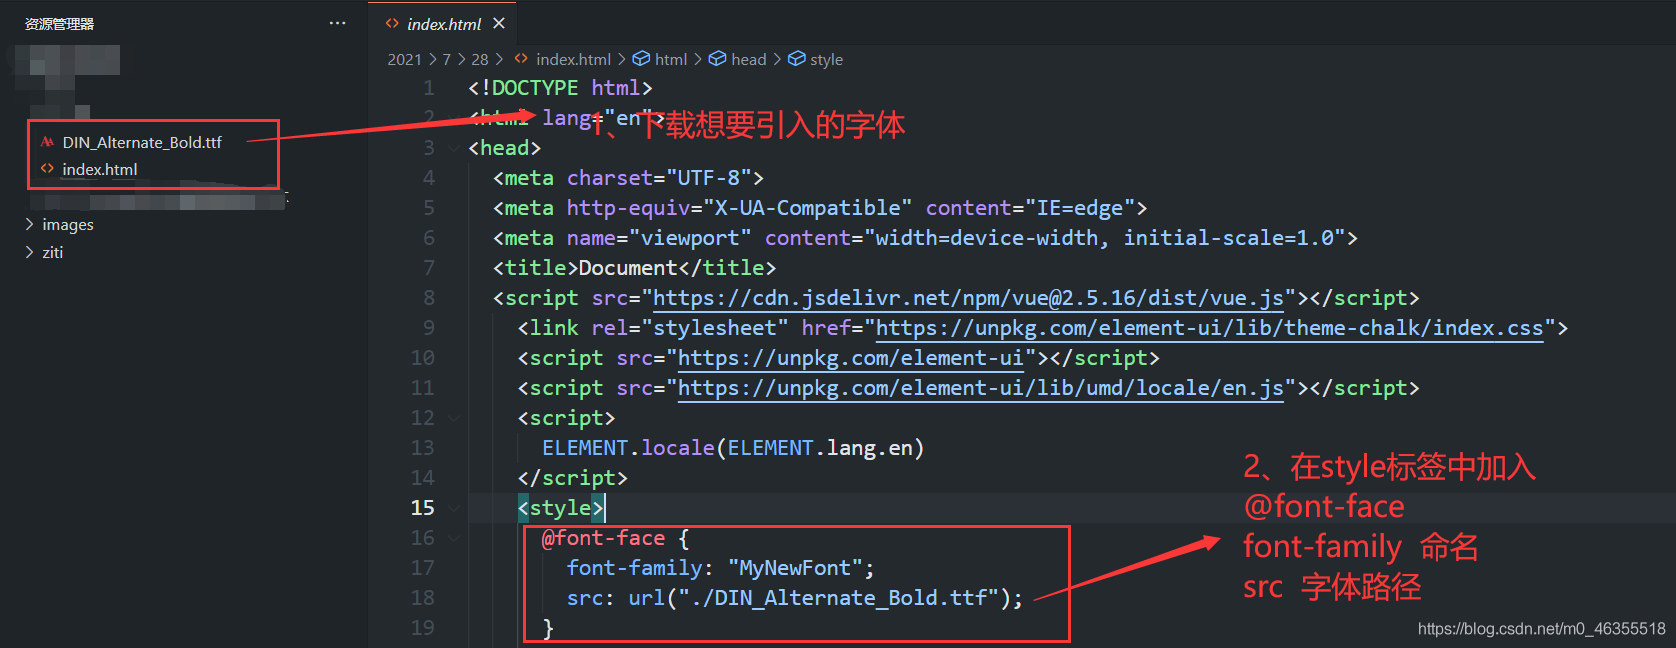Click the title Document line
This screenshot has width=1676, height=648.
point(634,268)
